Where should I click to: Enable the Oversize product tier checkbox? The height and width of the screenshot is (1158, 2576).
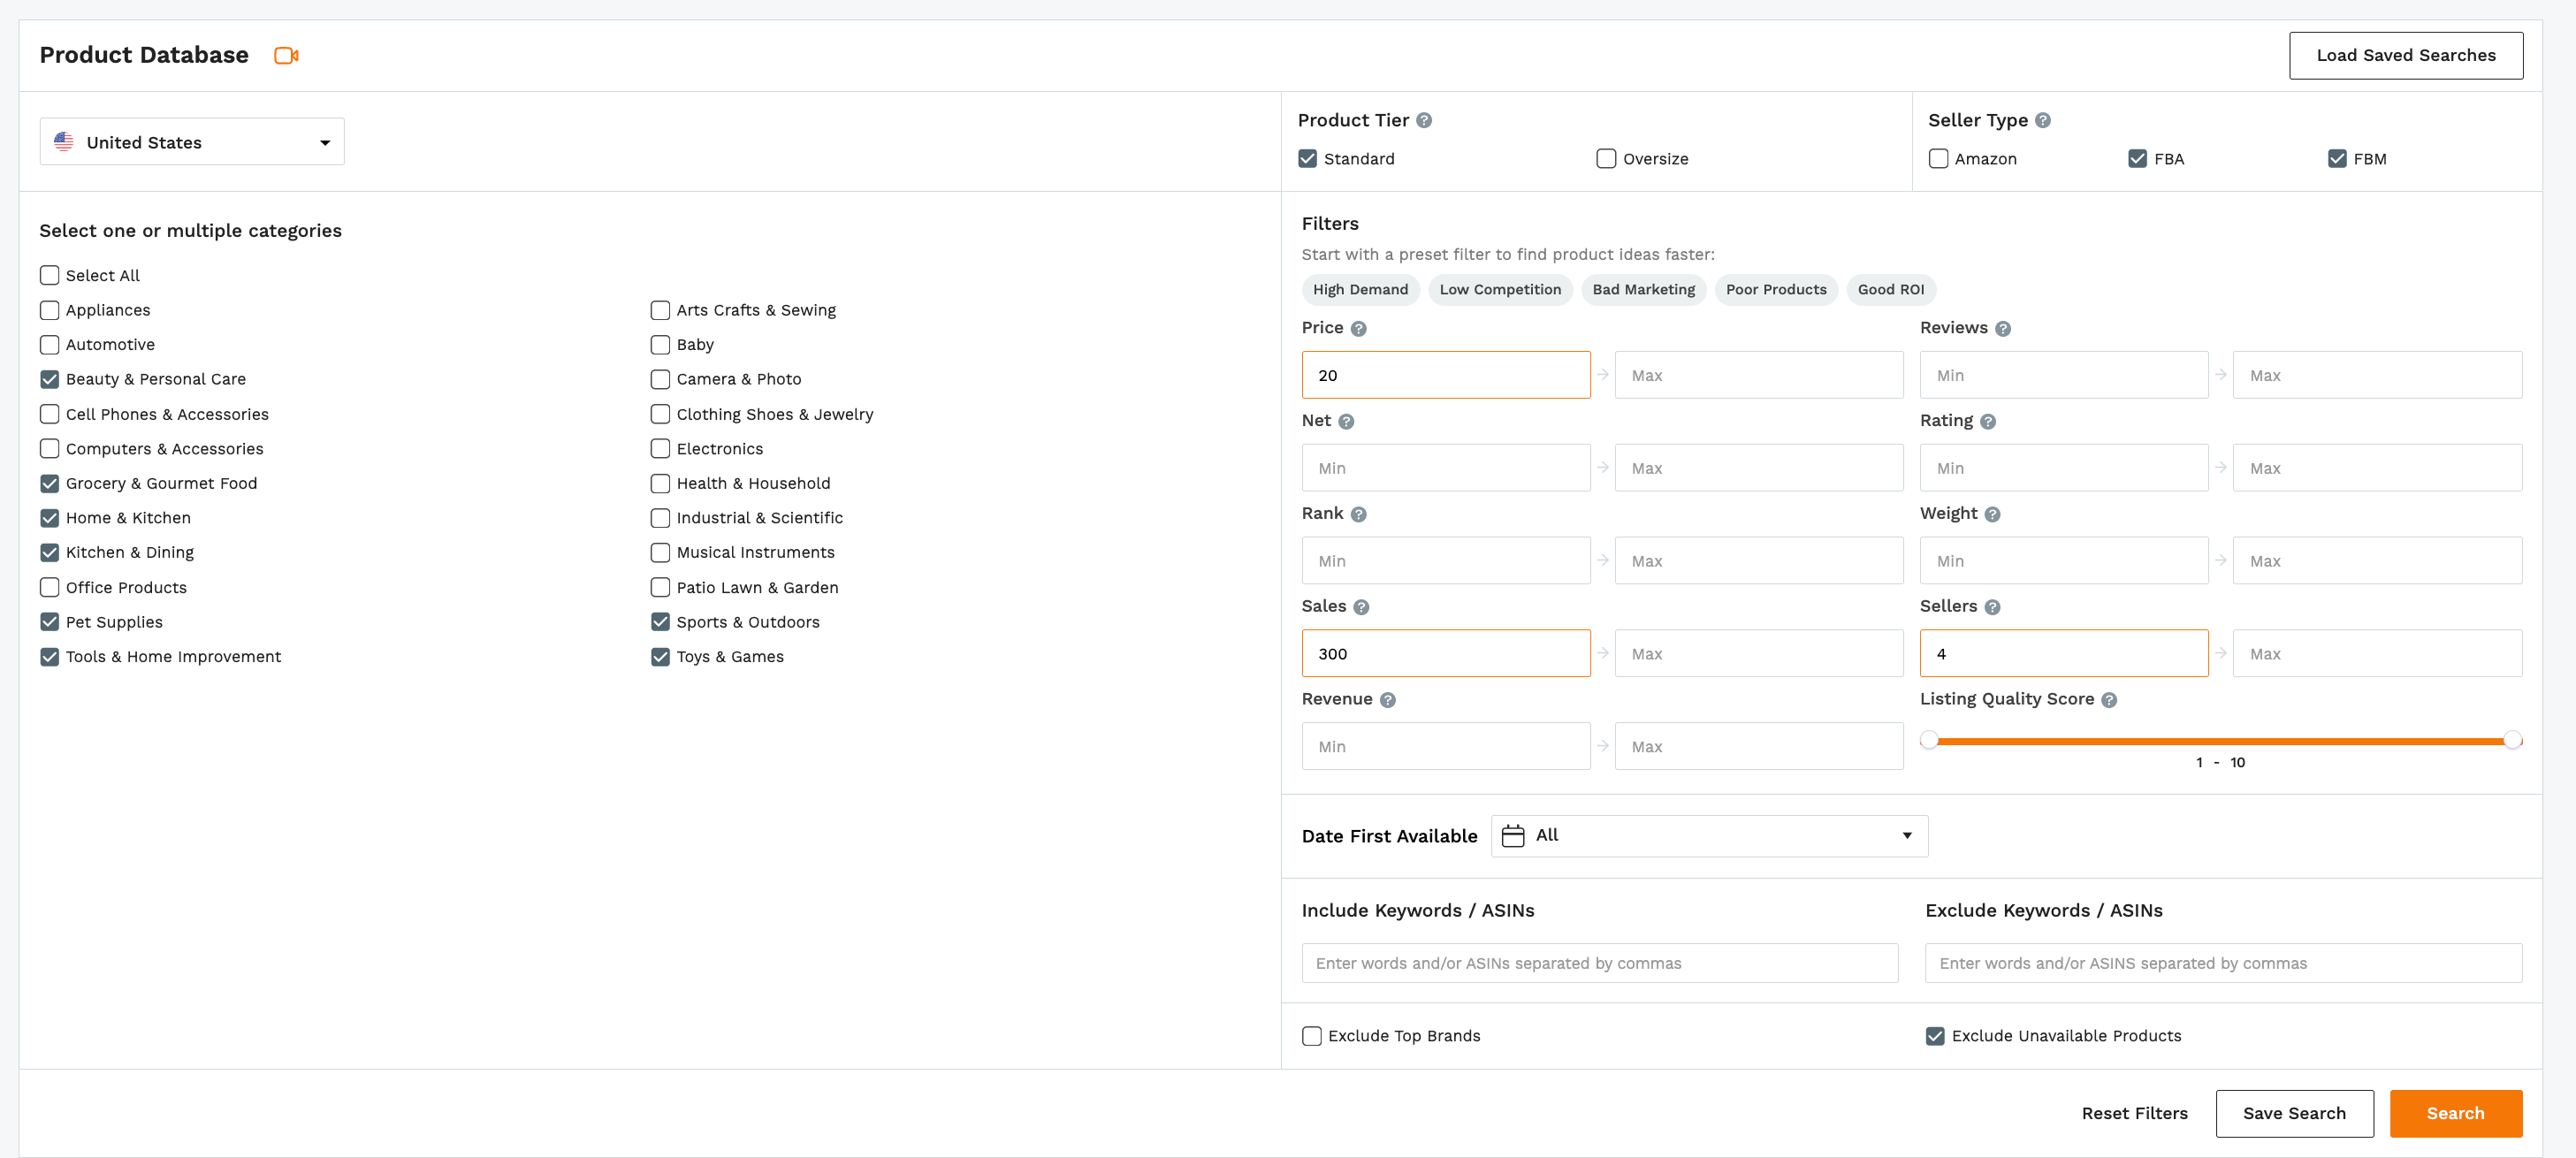pyautogui.click(x=1607, y=157)
